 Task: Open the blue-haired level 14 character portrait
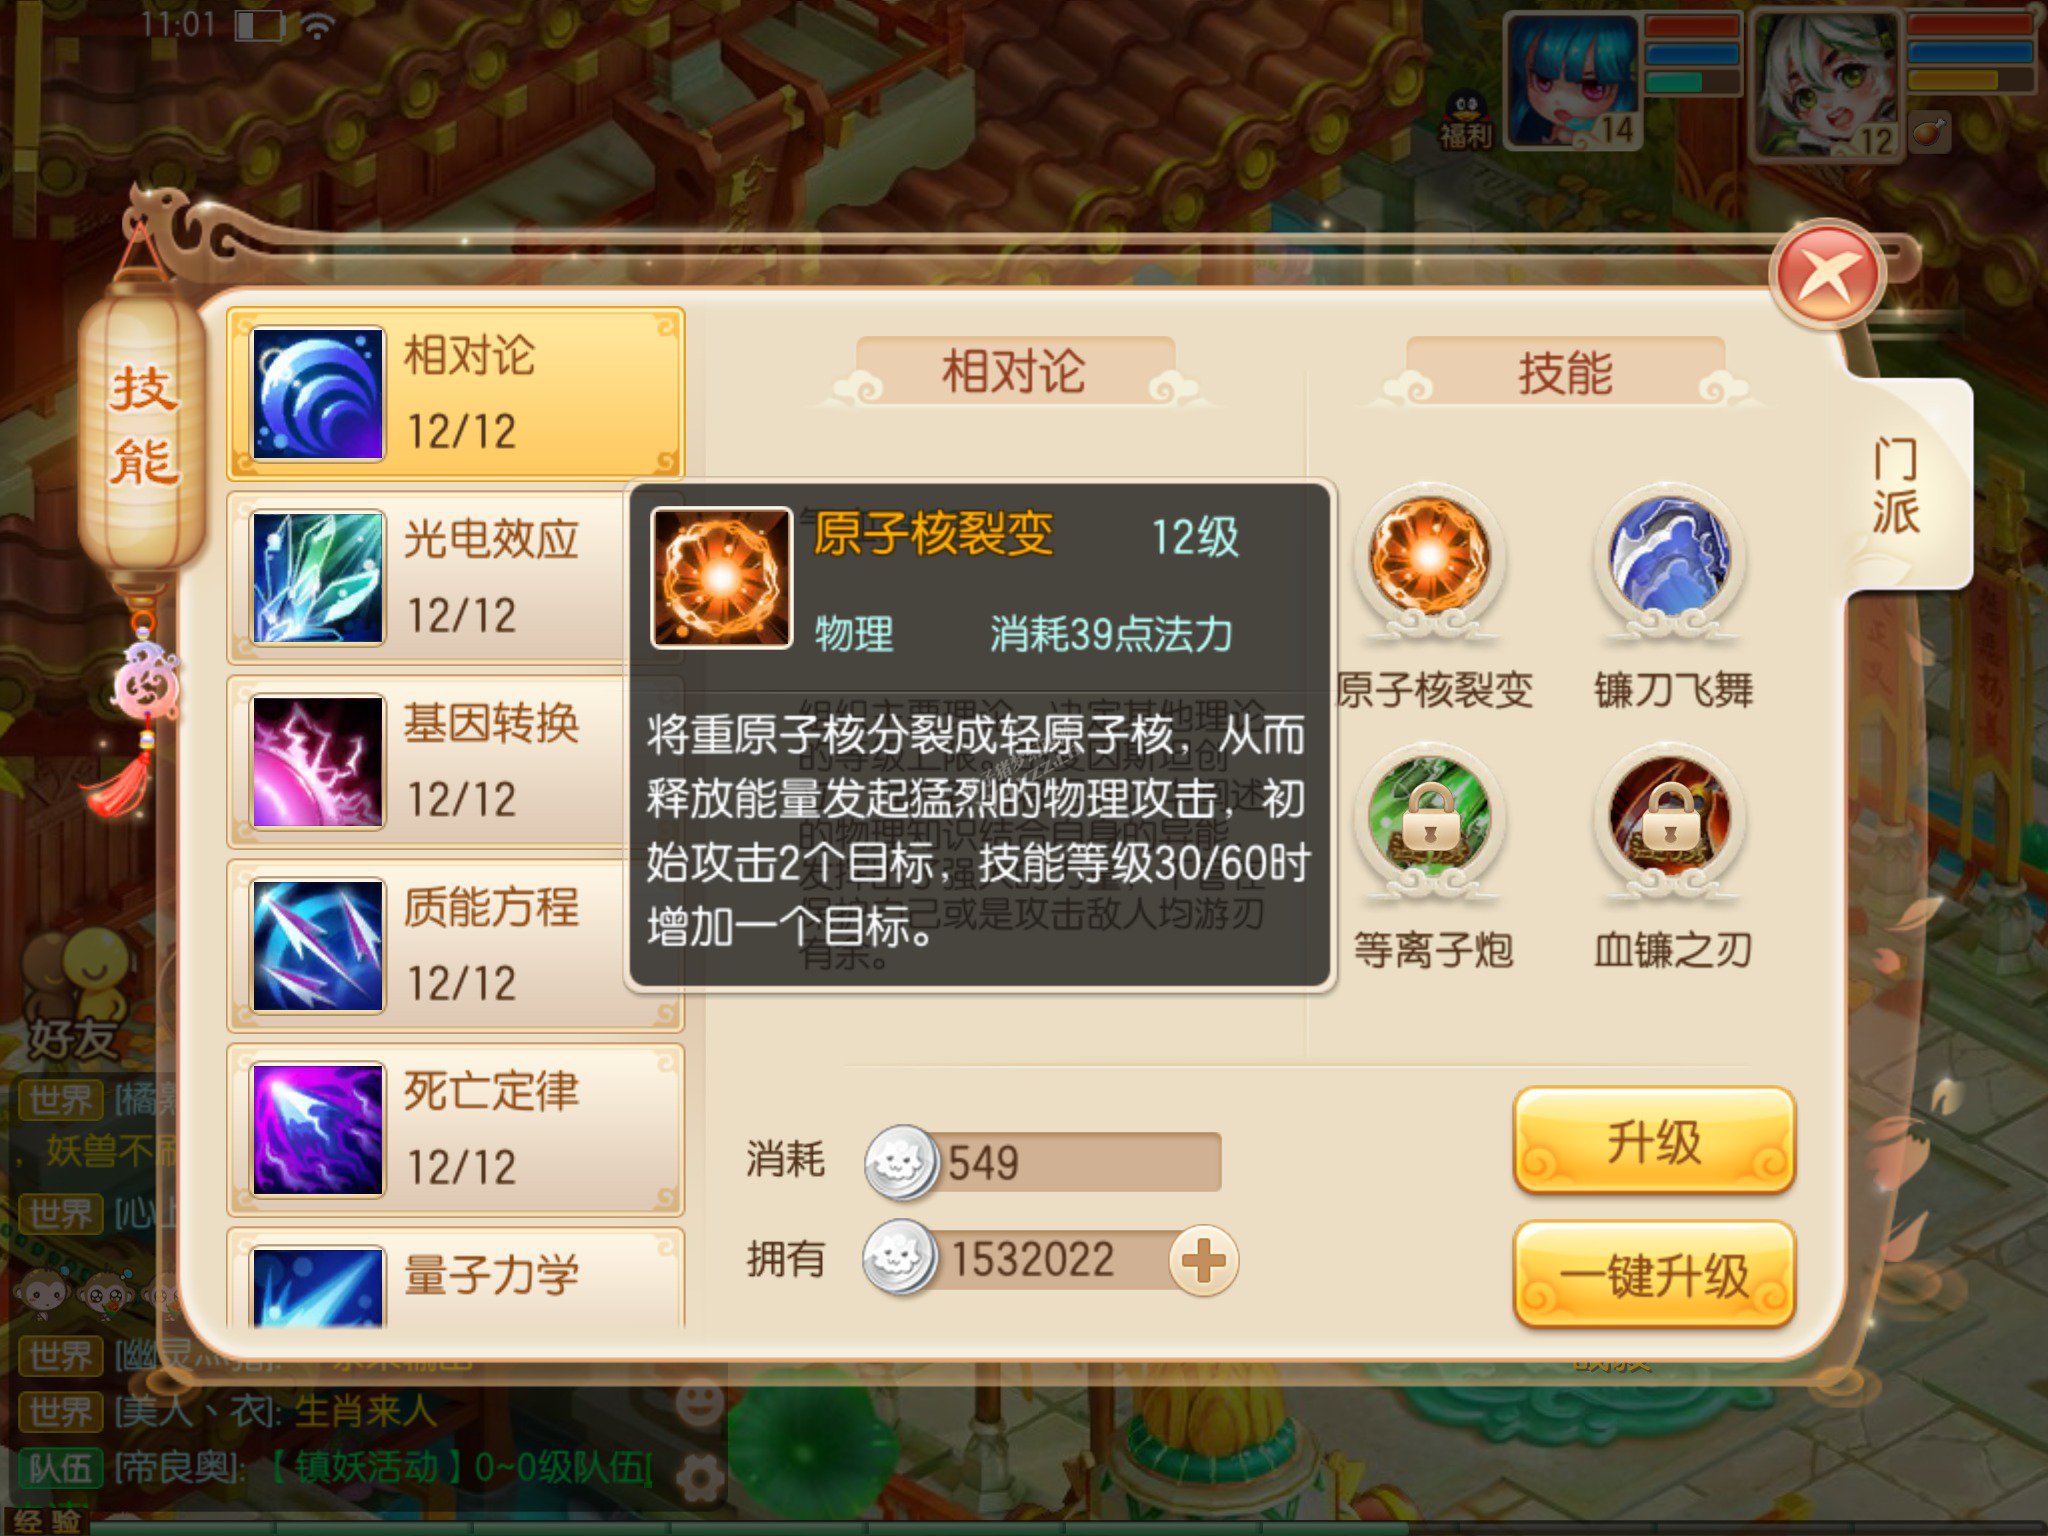coord(1573,82)
